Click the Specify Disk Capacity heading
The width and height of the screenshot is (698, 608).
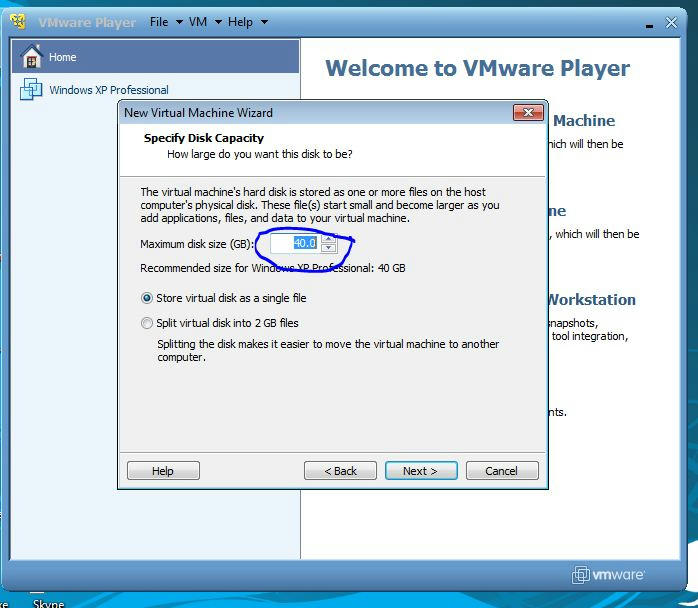pyautogui.click(x=203, y=138)
